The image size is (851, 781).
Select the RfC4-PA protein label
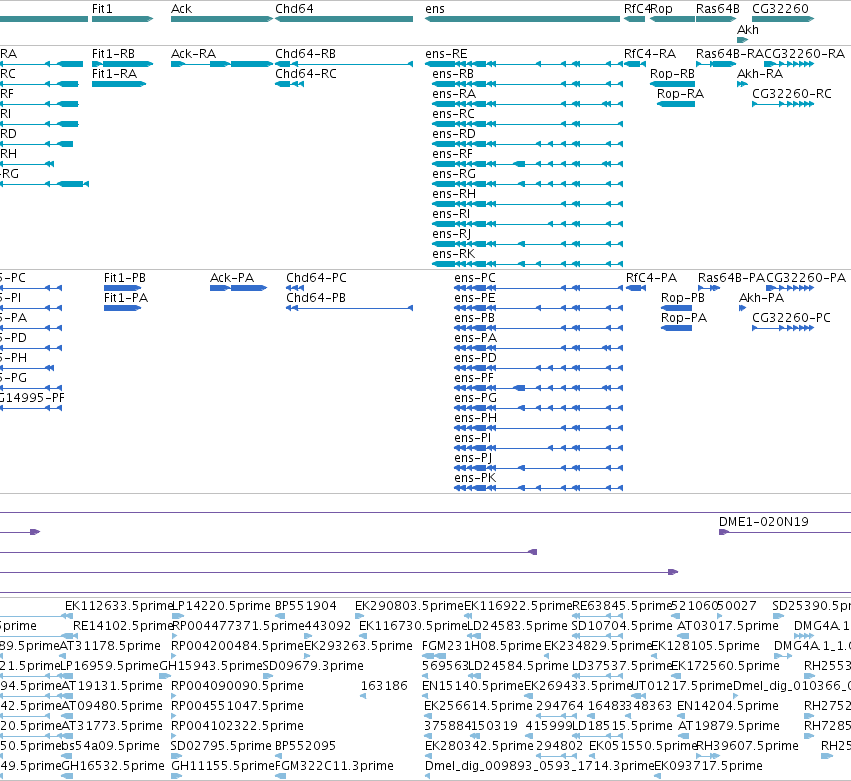click(x=651, y=278)
